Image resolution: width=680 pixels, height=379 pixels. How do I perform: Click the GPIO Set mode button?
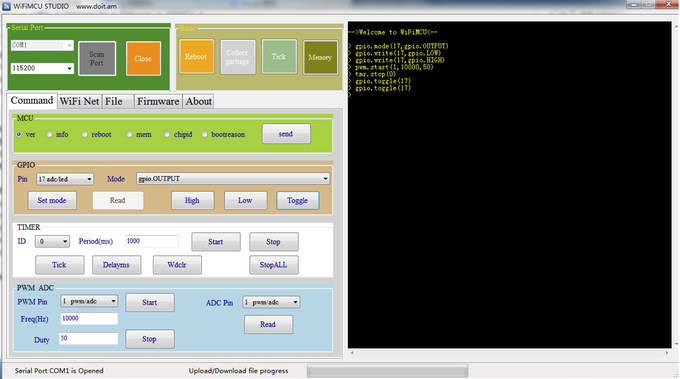(52, 200)
